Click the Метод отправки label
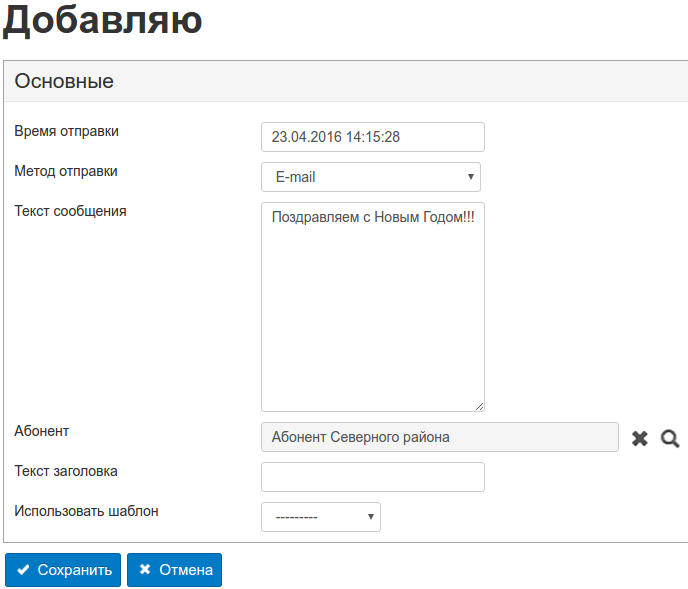The width and height of the screenshot is (688, 589). point(66,171)
